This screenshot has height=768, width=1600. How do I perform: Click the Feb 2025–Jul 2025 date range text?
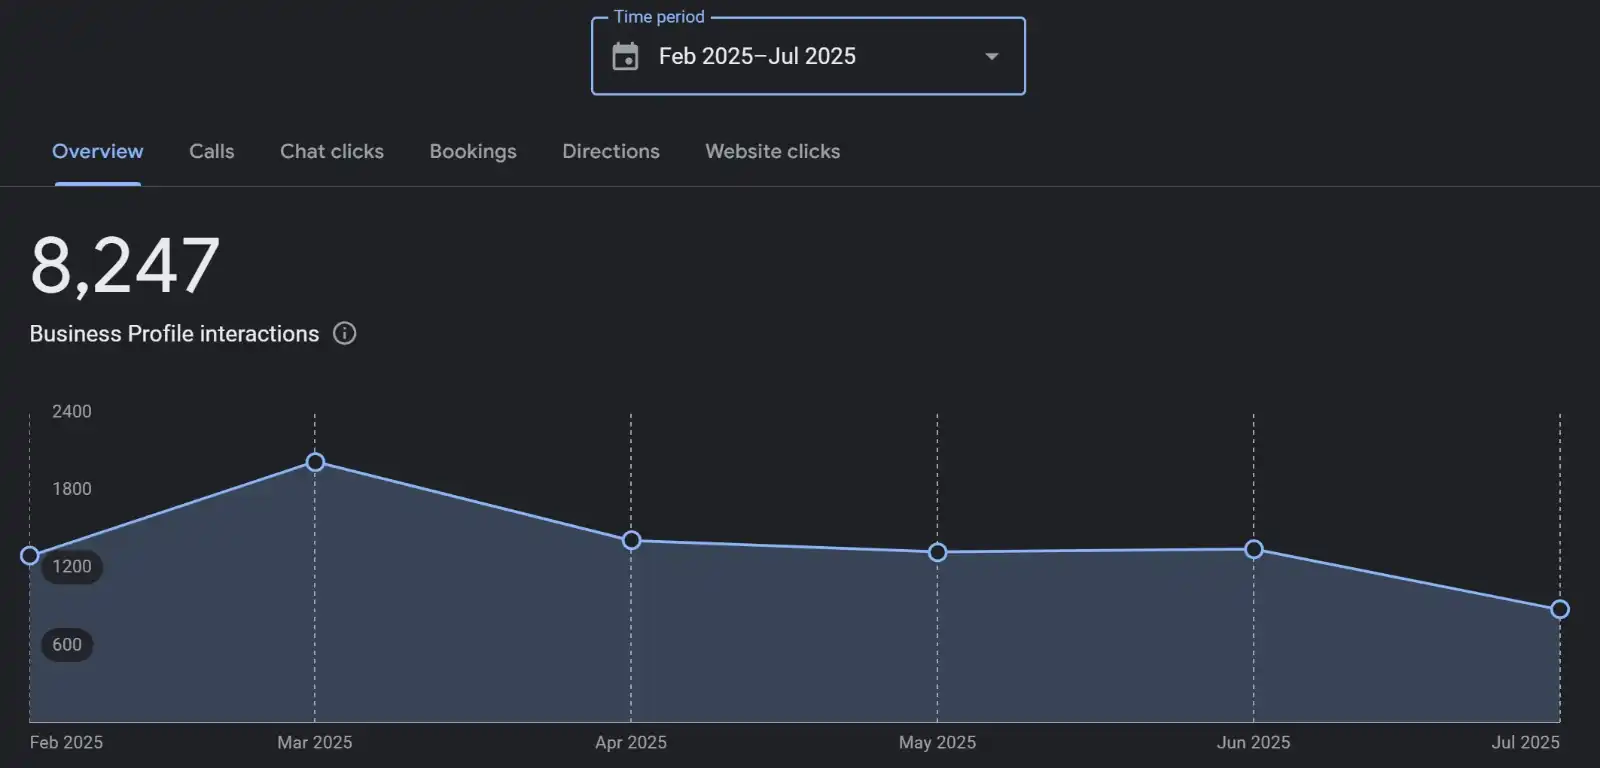757,56
